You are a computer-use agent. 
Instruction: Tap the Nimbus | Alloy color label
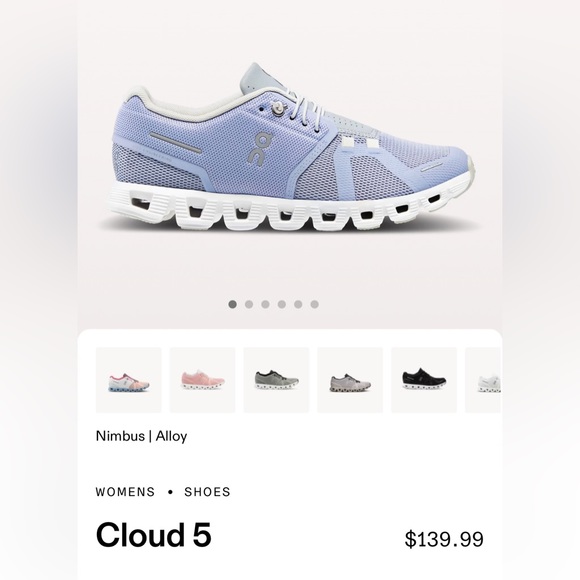[x=141, y=436]
